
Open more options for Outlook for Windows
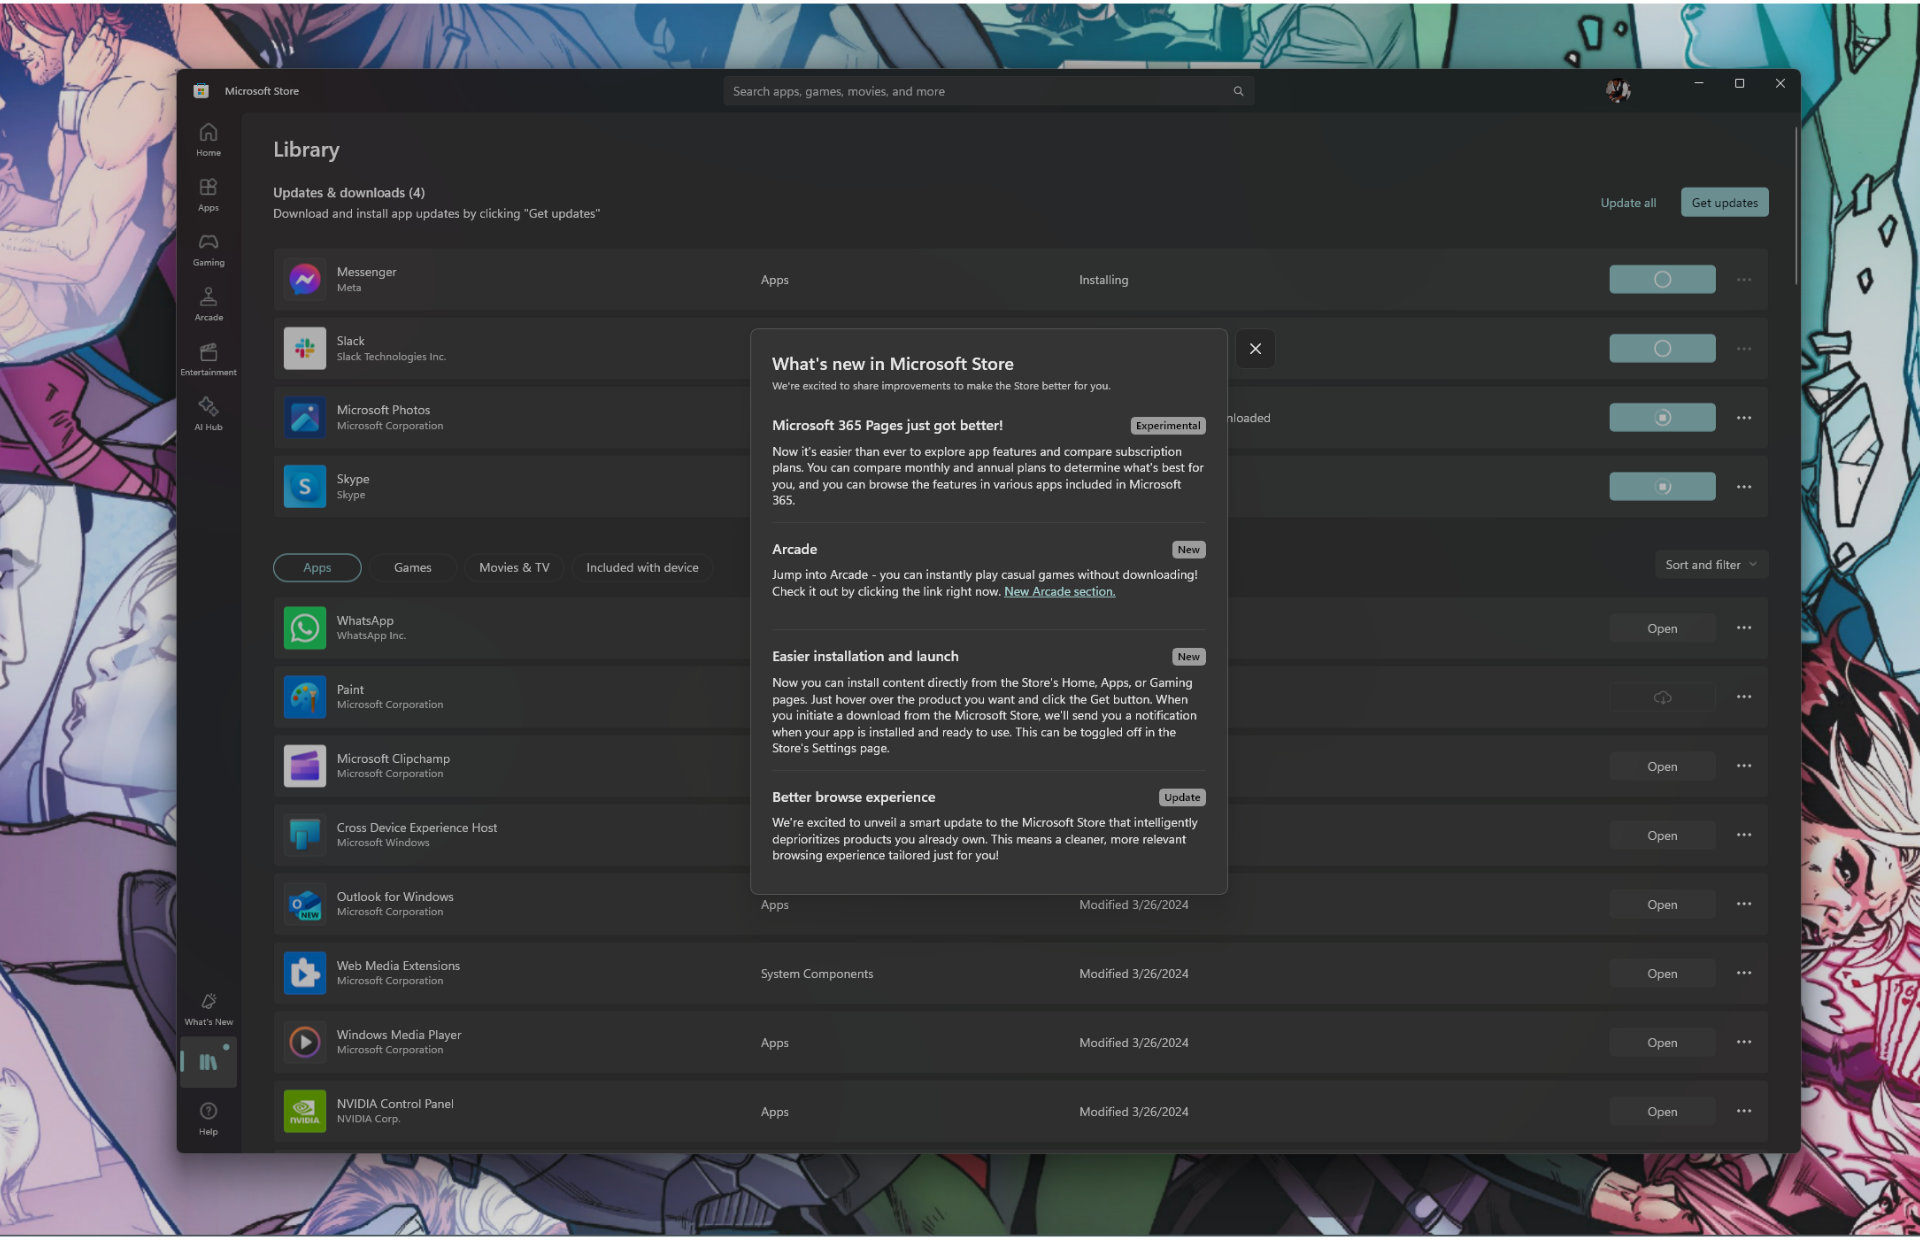tap(1744, 904)
